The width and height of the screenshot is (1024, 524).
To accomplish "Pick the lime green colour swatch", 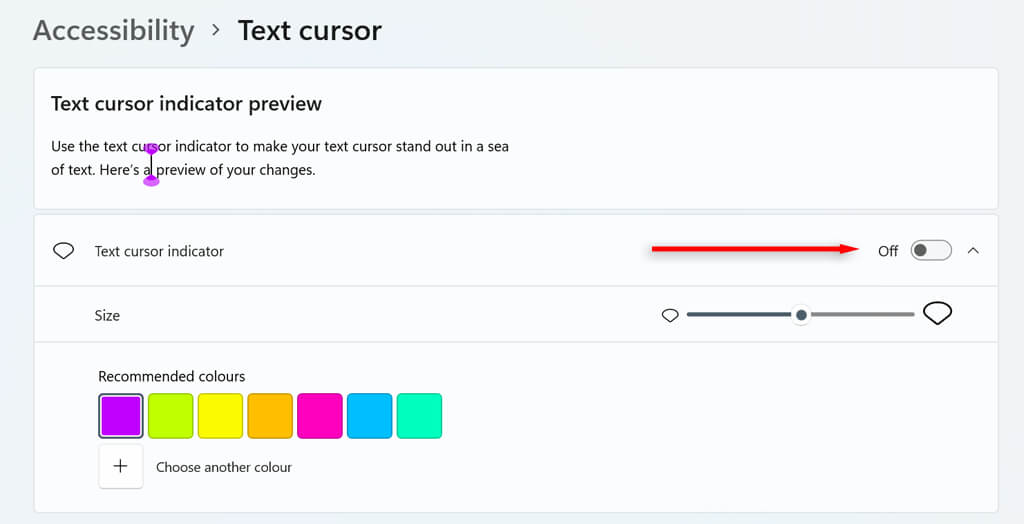I will click(x=170, y=415).
